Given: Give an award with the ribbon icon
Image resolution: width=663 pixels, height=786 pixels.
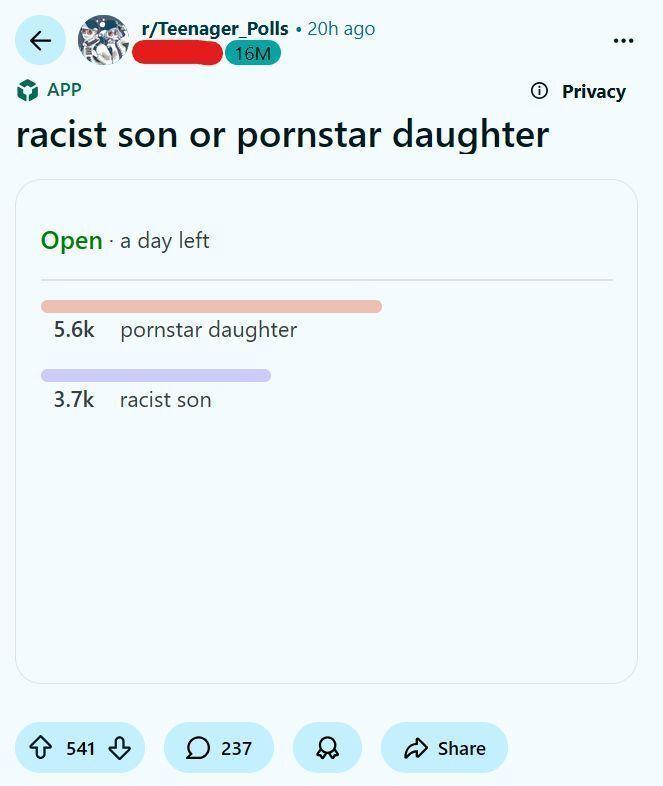Looking at the screenshot, I should coord(327,748).
